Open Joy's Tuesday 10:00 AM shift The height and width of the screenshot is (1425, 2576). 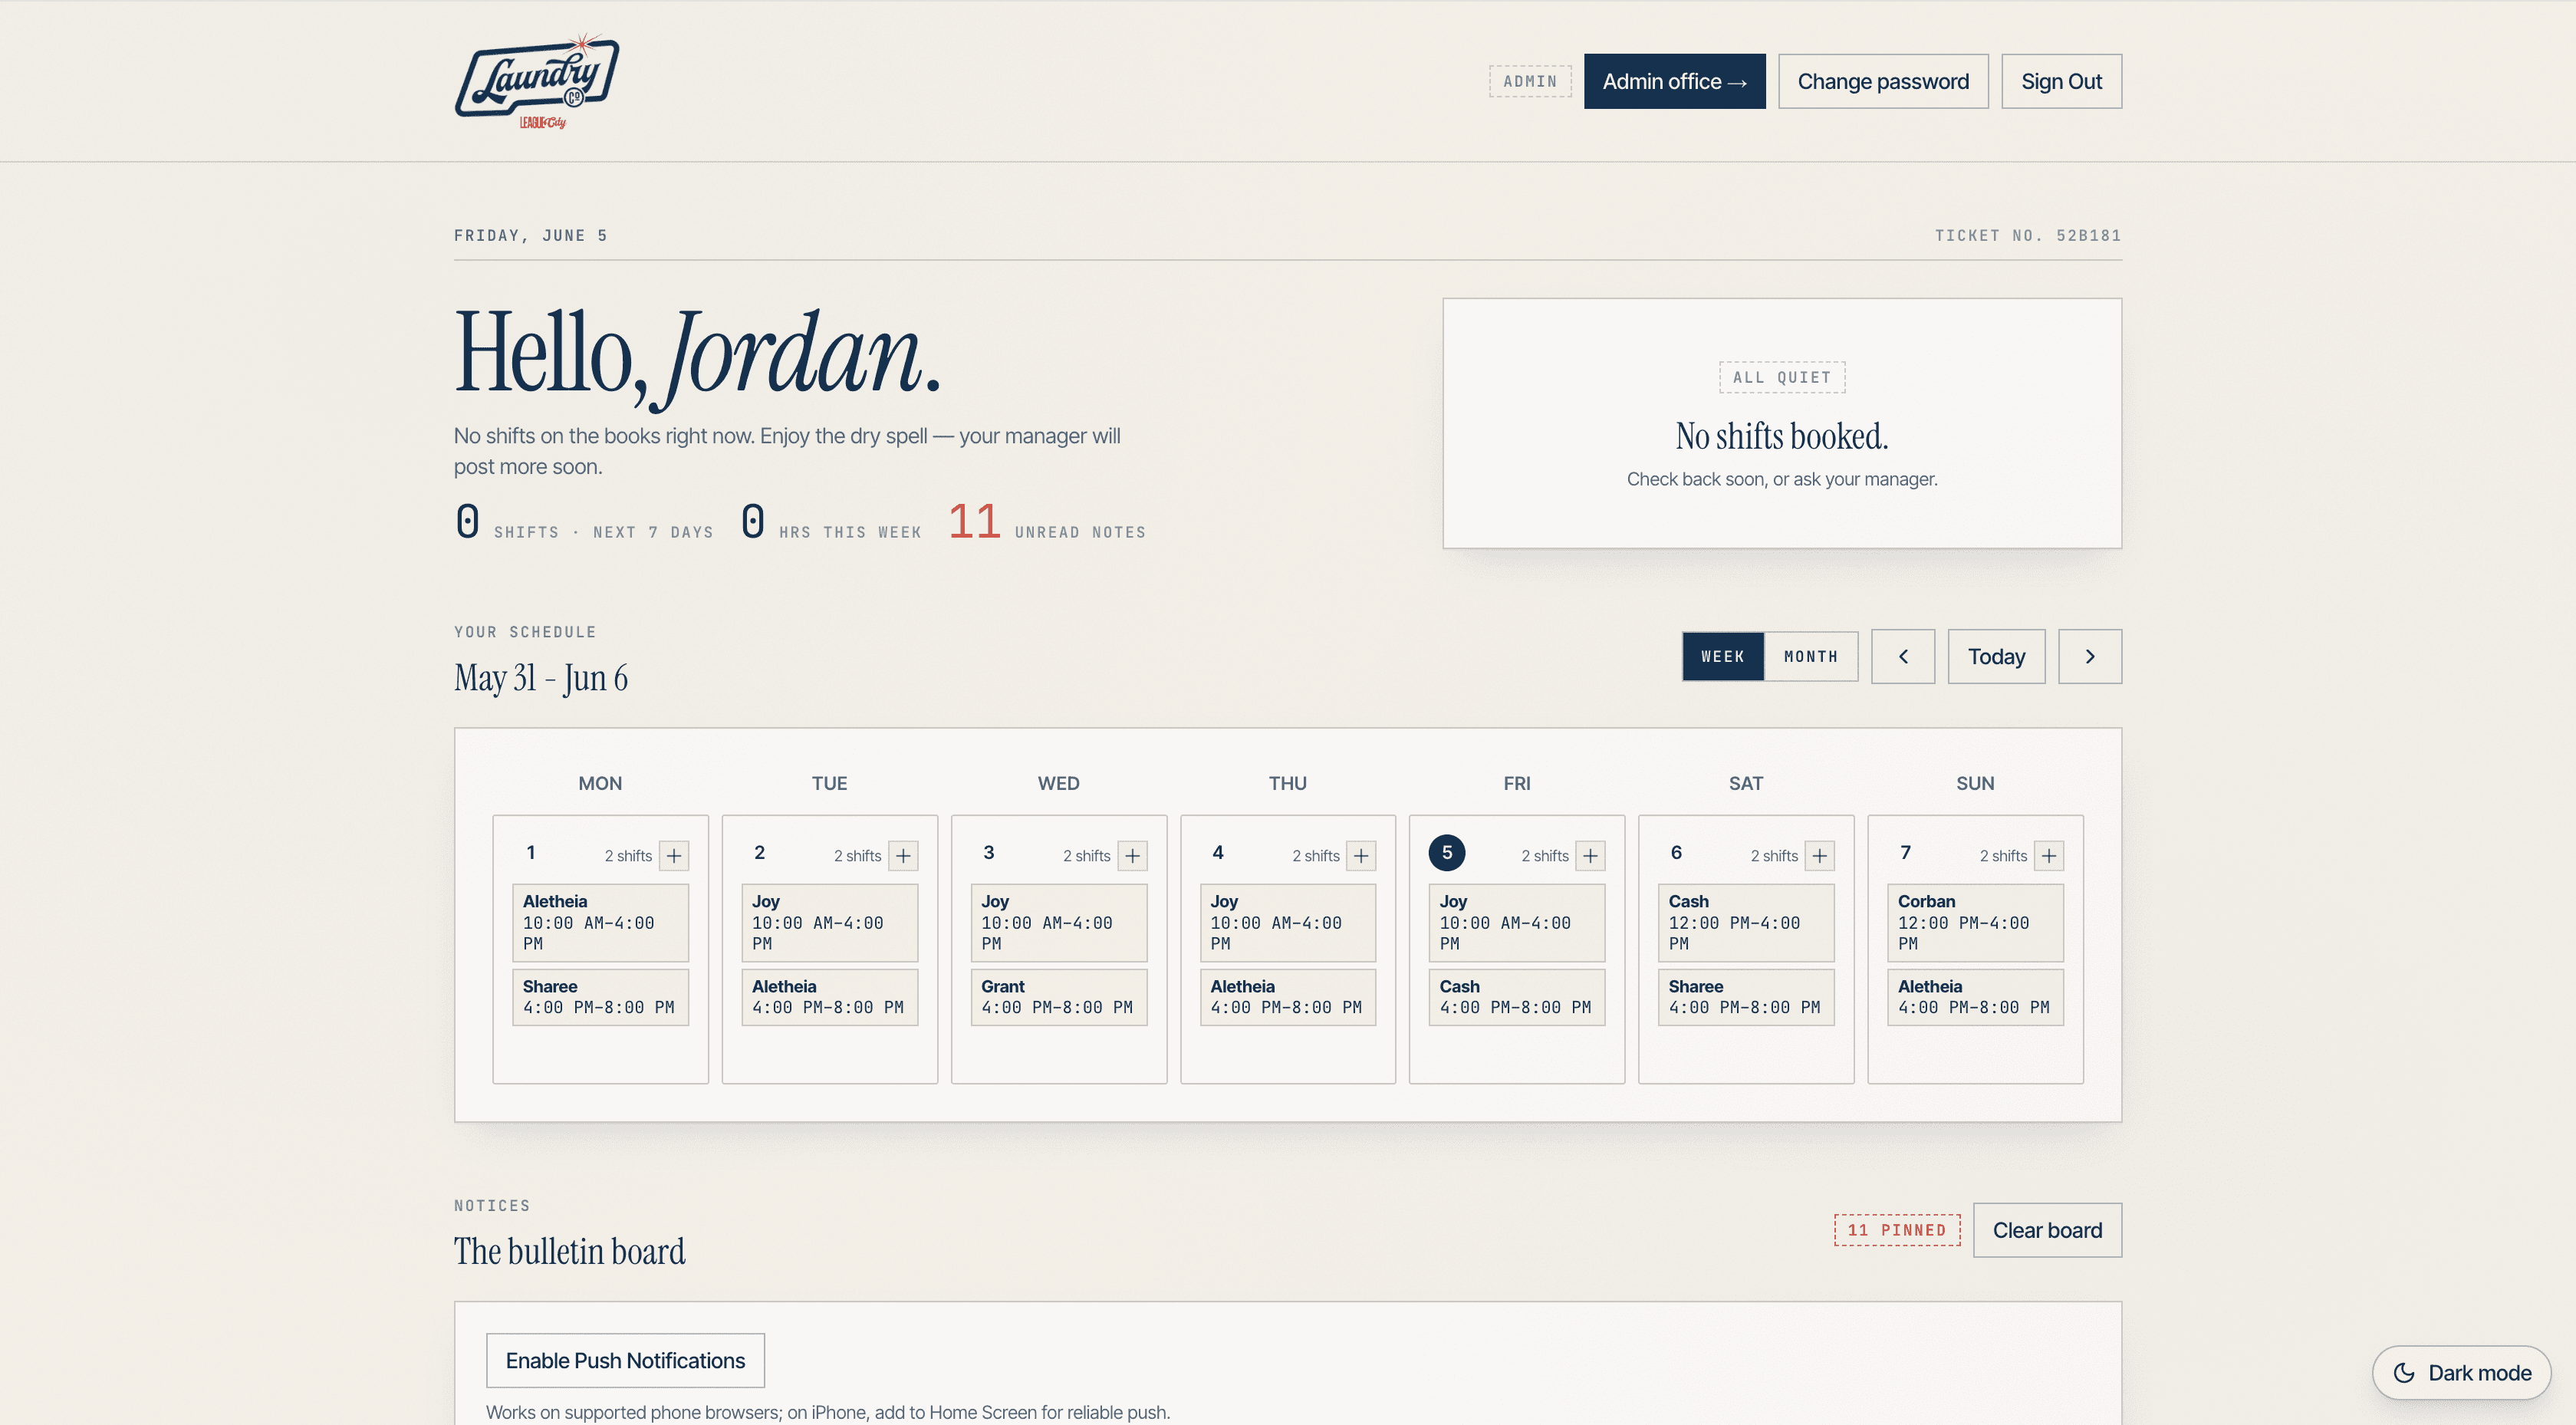[829, 922]
